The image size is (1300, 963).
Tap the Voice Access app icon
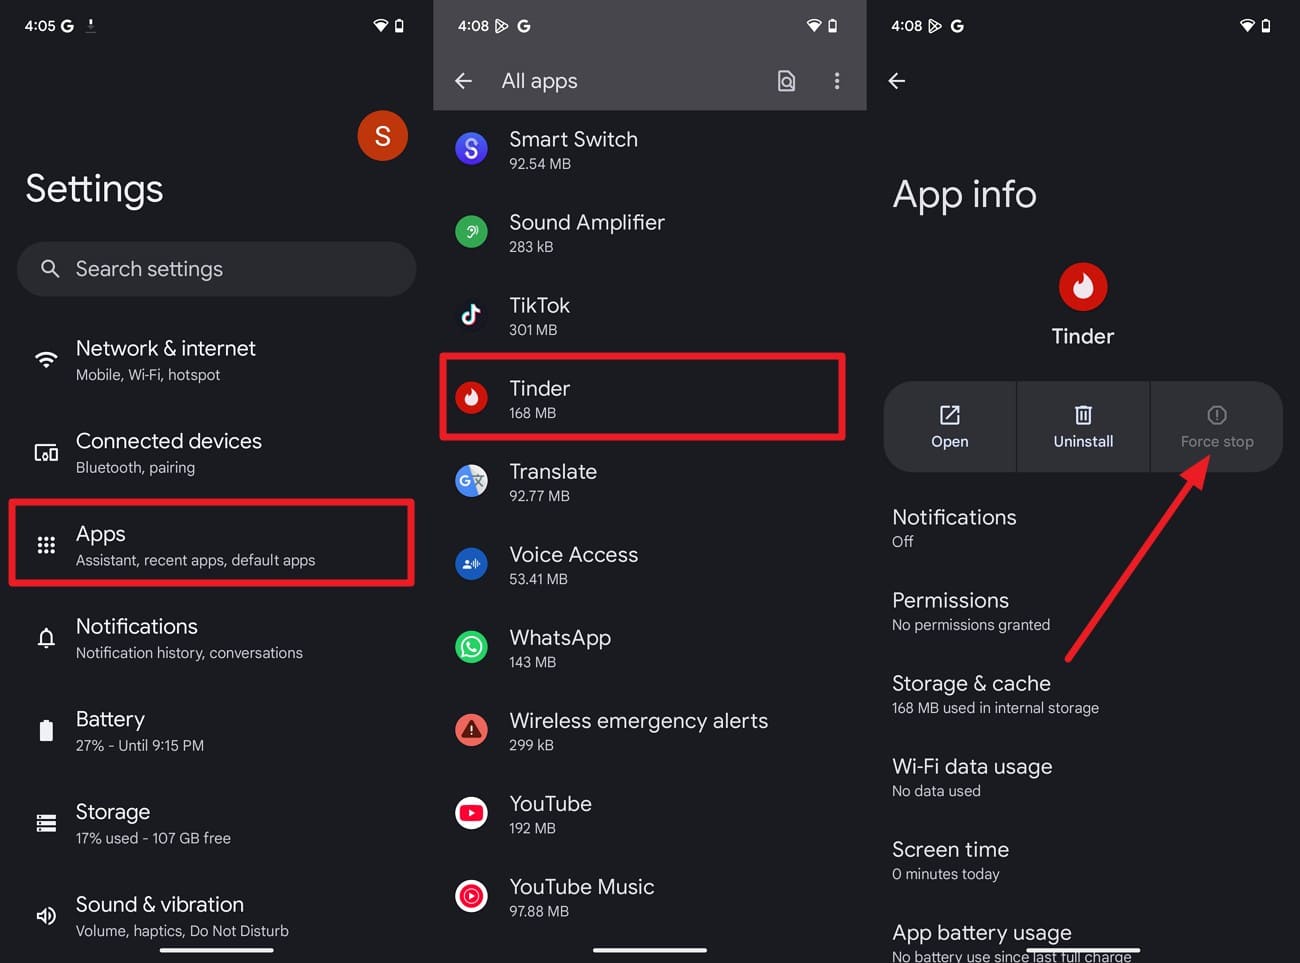point(471,564)
